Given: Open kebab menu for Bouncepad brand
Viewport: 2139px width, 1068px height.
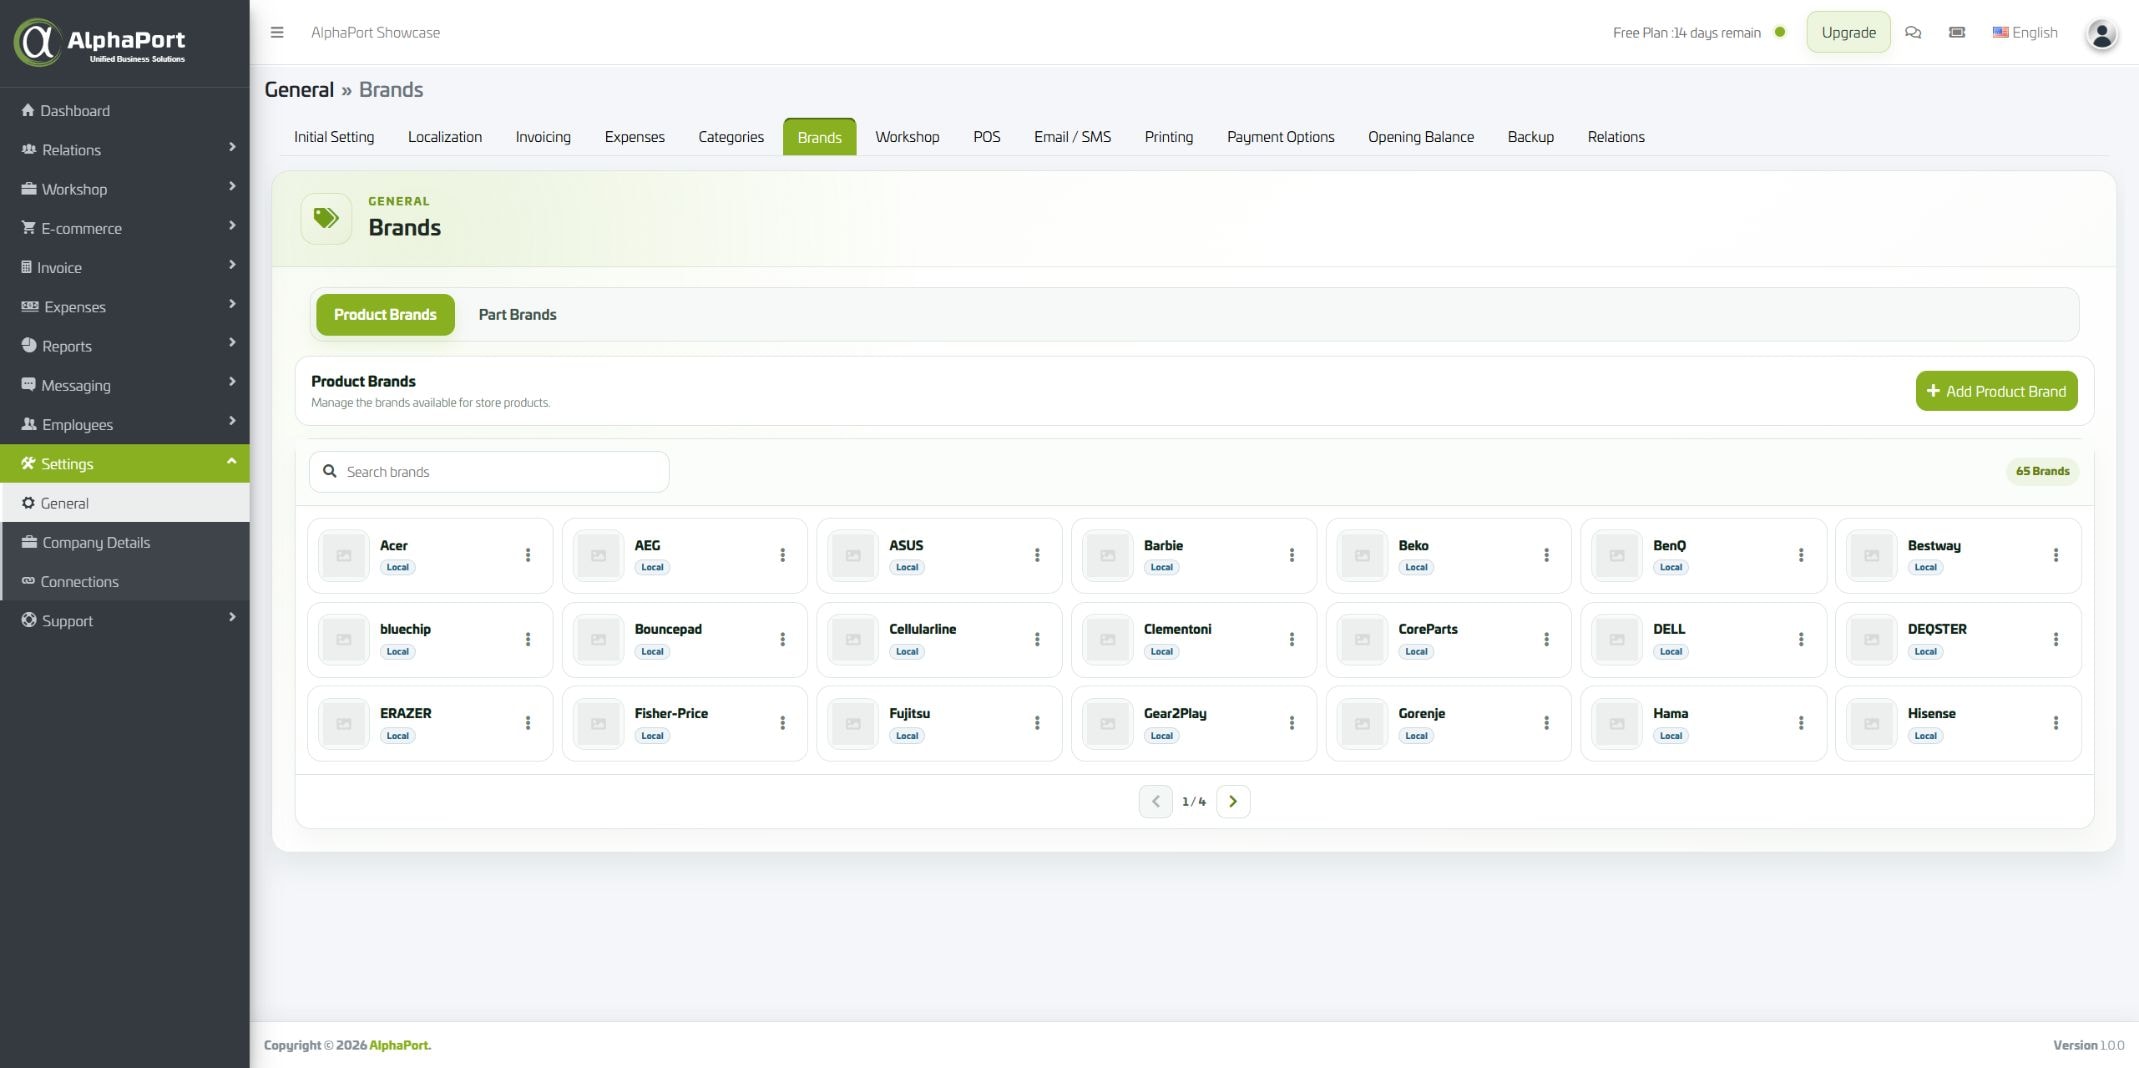Looking at the screenshot, I should [783, 639].
